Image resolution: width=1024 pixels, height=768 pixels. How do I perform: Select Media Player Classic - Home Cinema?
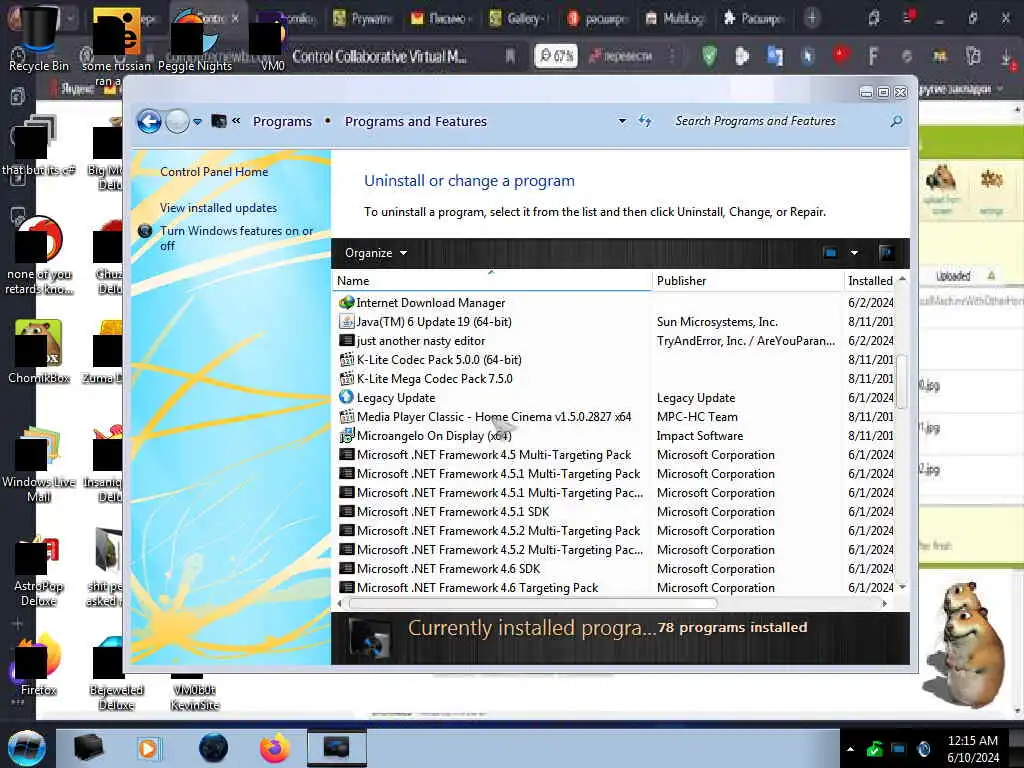tap(494, 417)
